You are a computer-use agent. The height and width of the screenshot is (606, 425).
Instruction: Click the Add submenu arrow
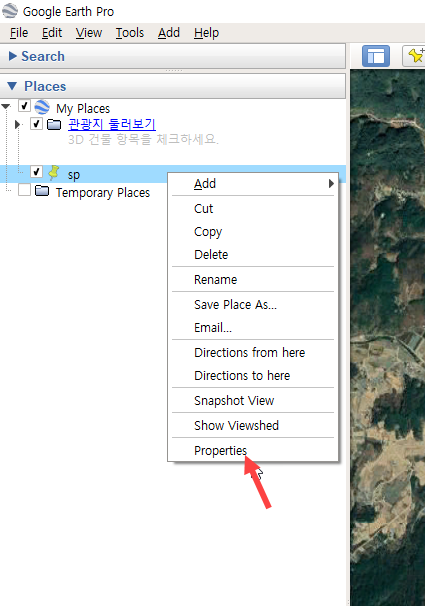331,184
